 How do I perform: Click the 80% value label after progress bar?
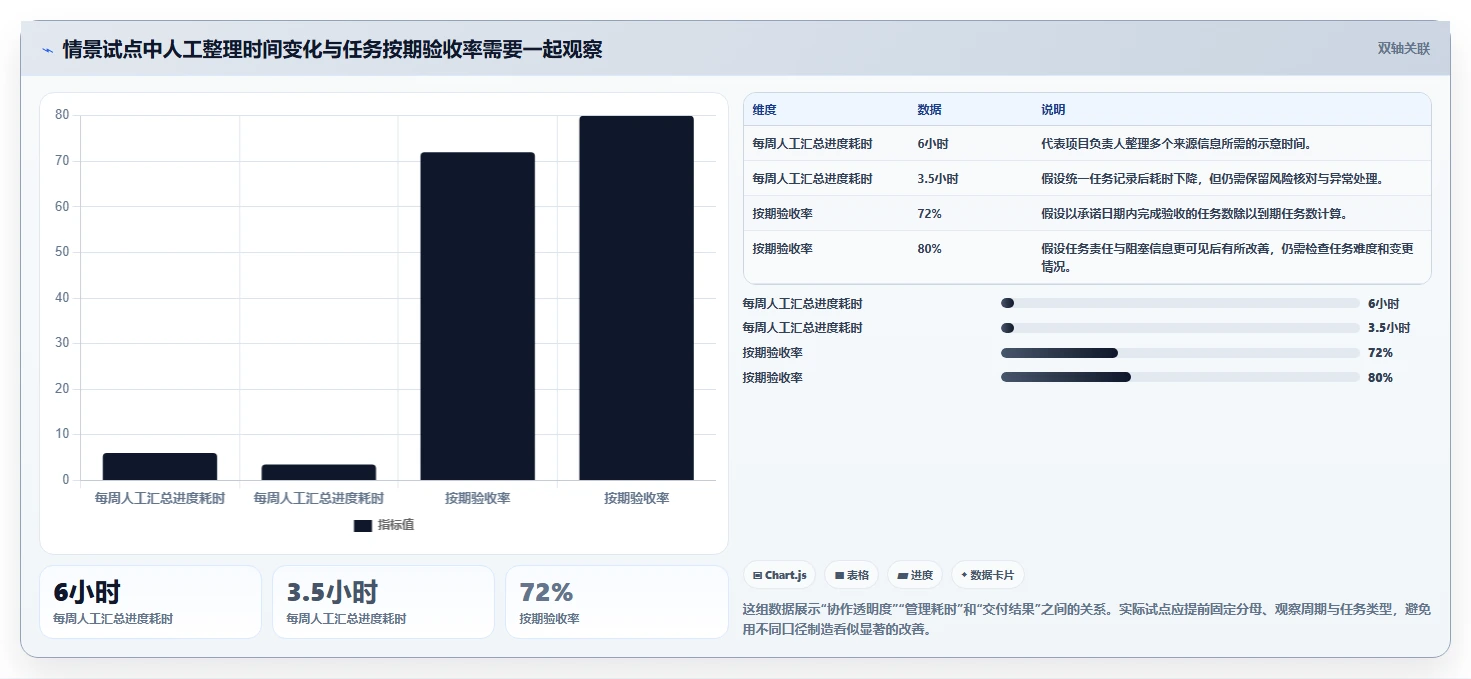[x=1380, y=378]
